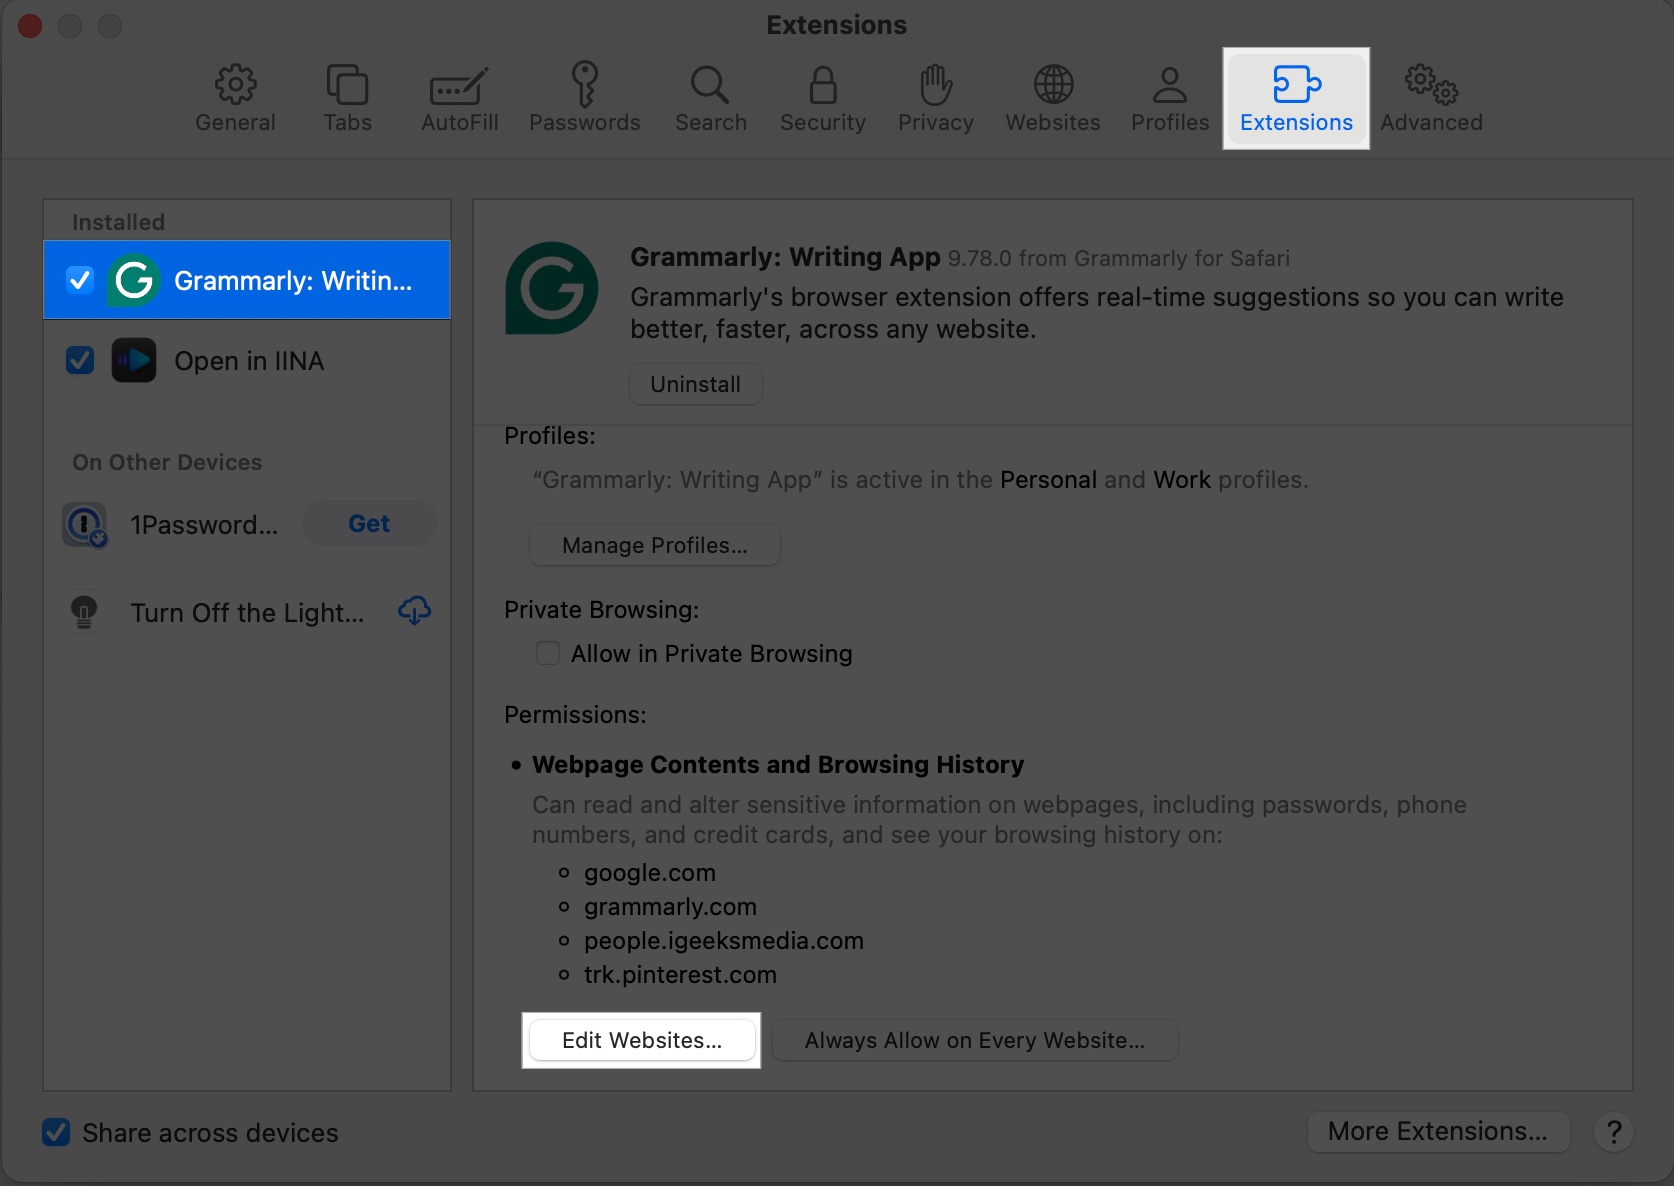Viewport: 1674px width, 1186px height.
Task: Disable the Grammarly extension checkbox
Action: pyautogui.click(x=80, y=280)
